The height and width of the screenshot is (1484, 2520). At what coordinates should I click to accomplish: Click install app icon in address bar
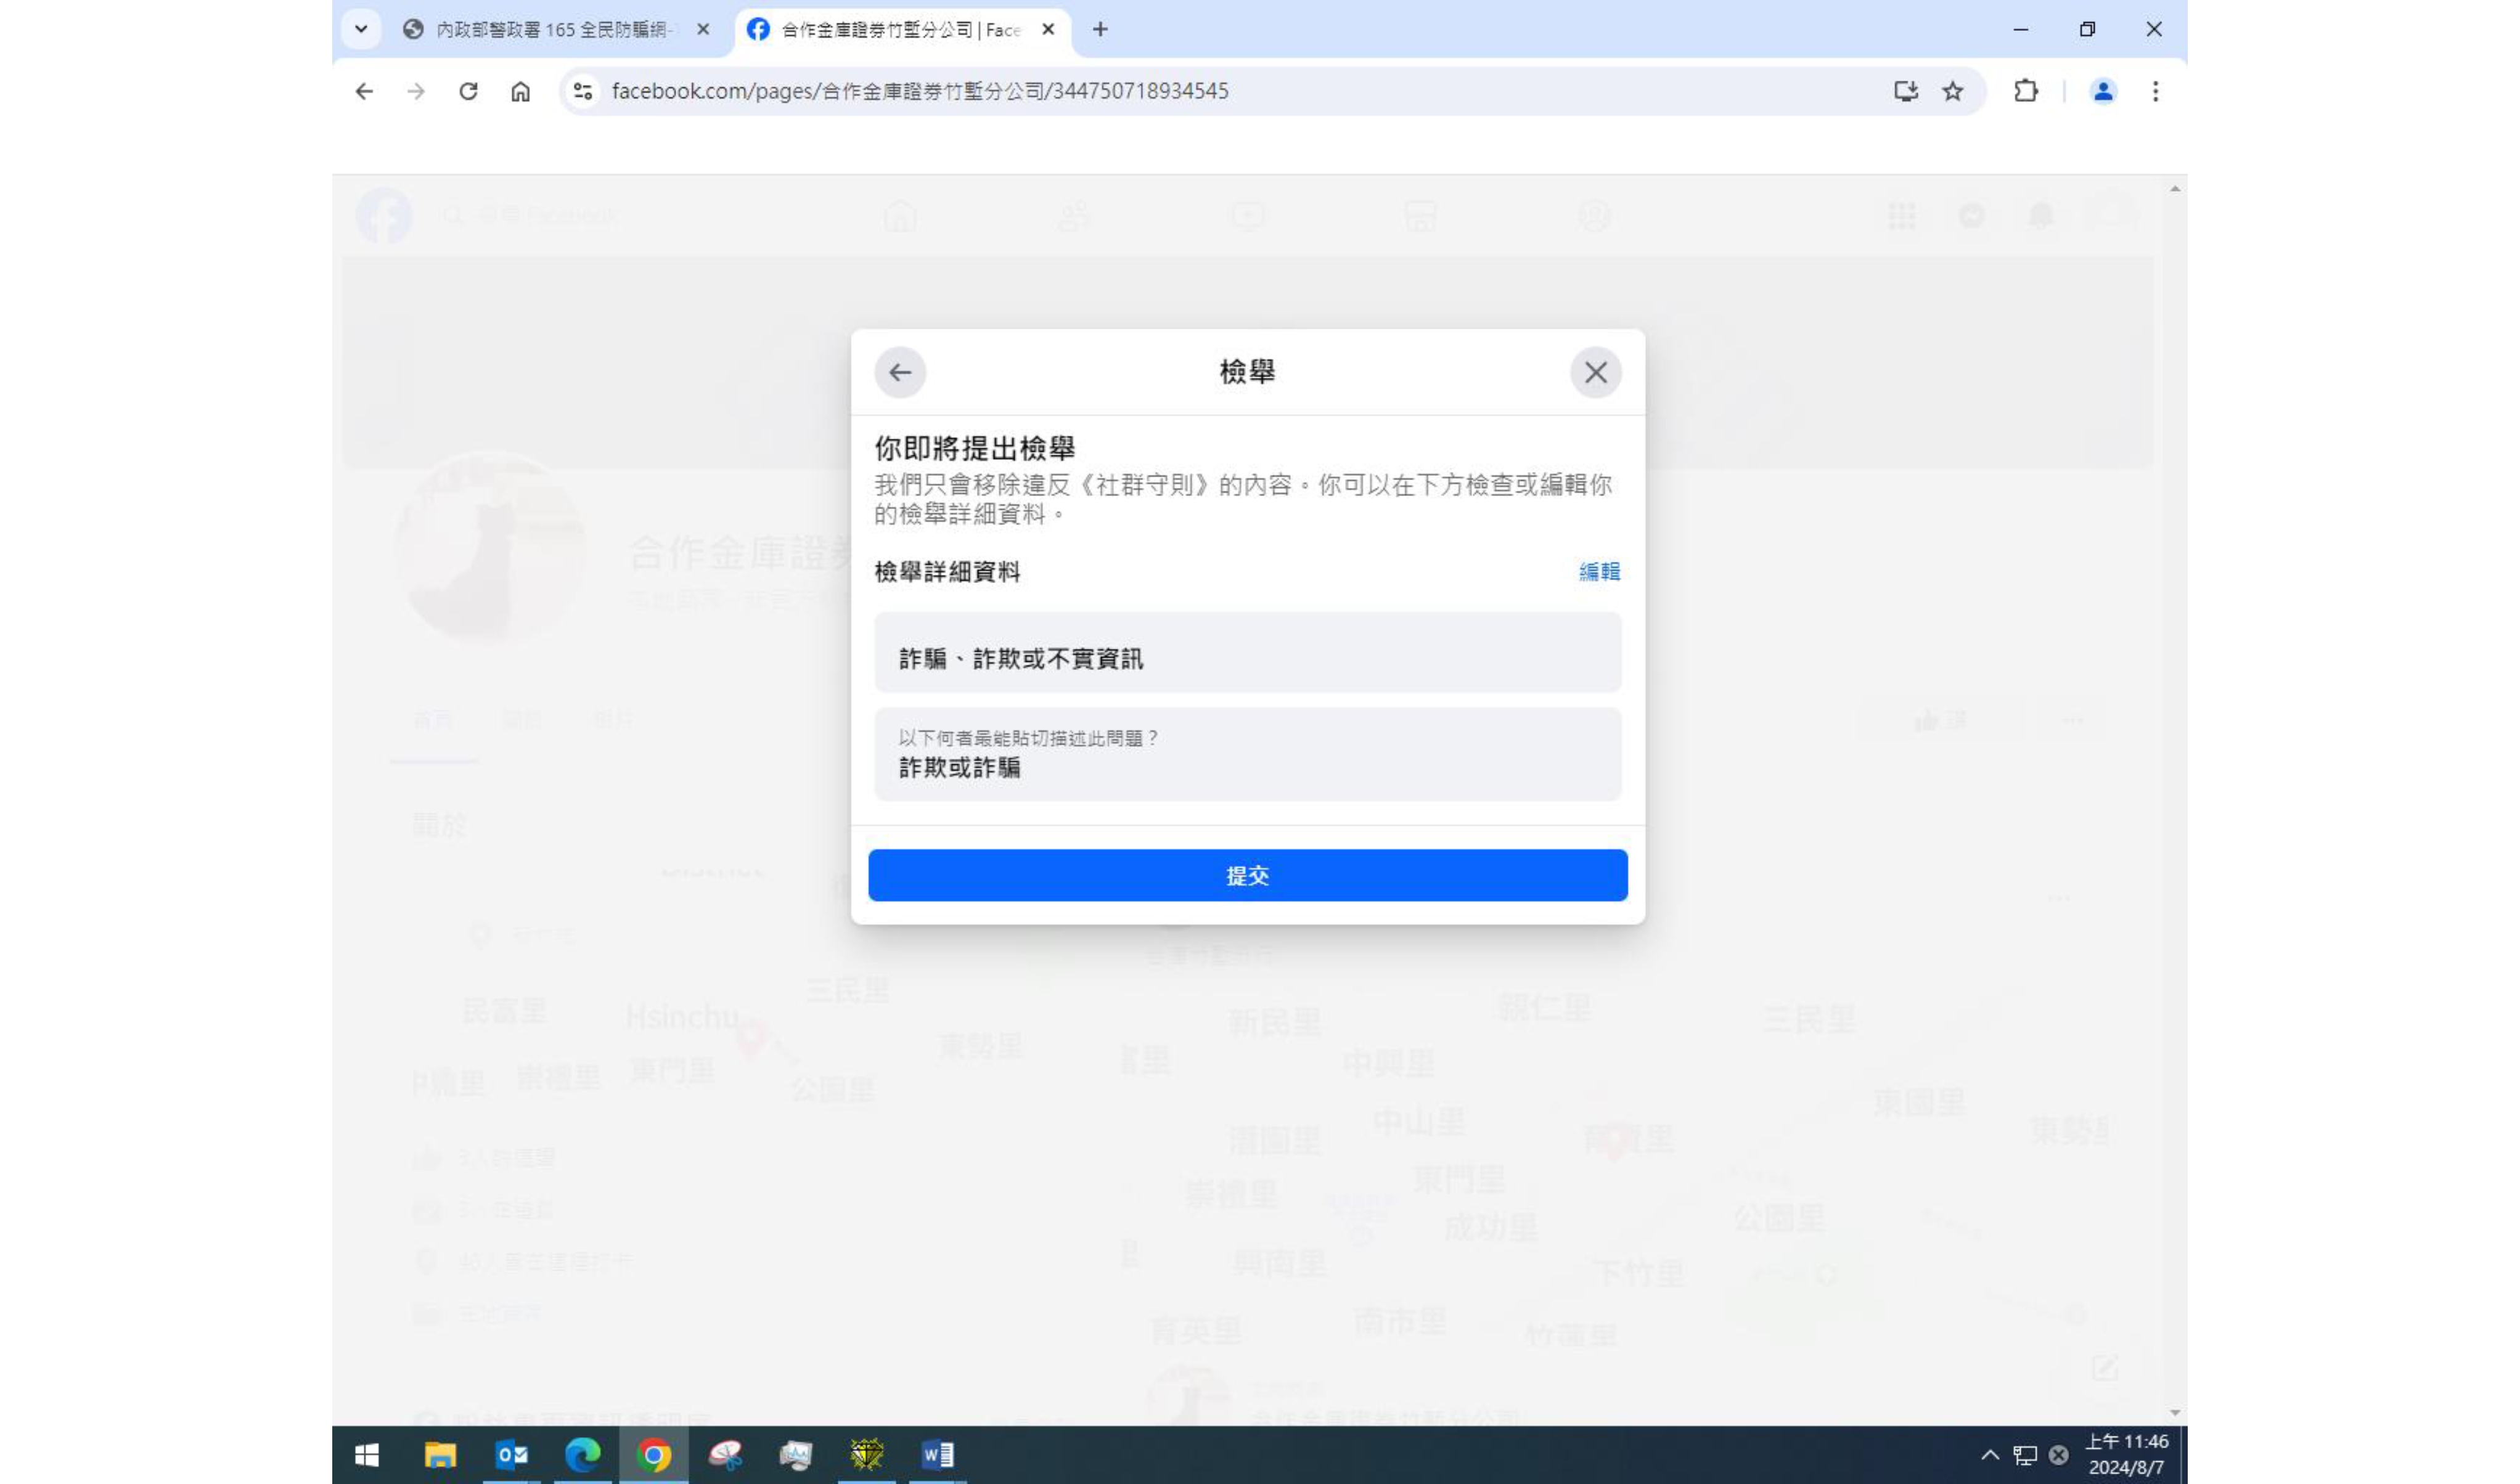[1905, 92]
